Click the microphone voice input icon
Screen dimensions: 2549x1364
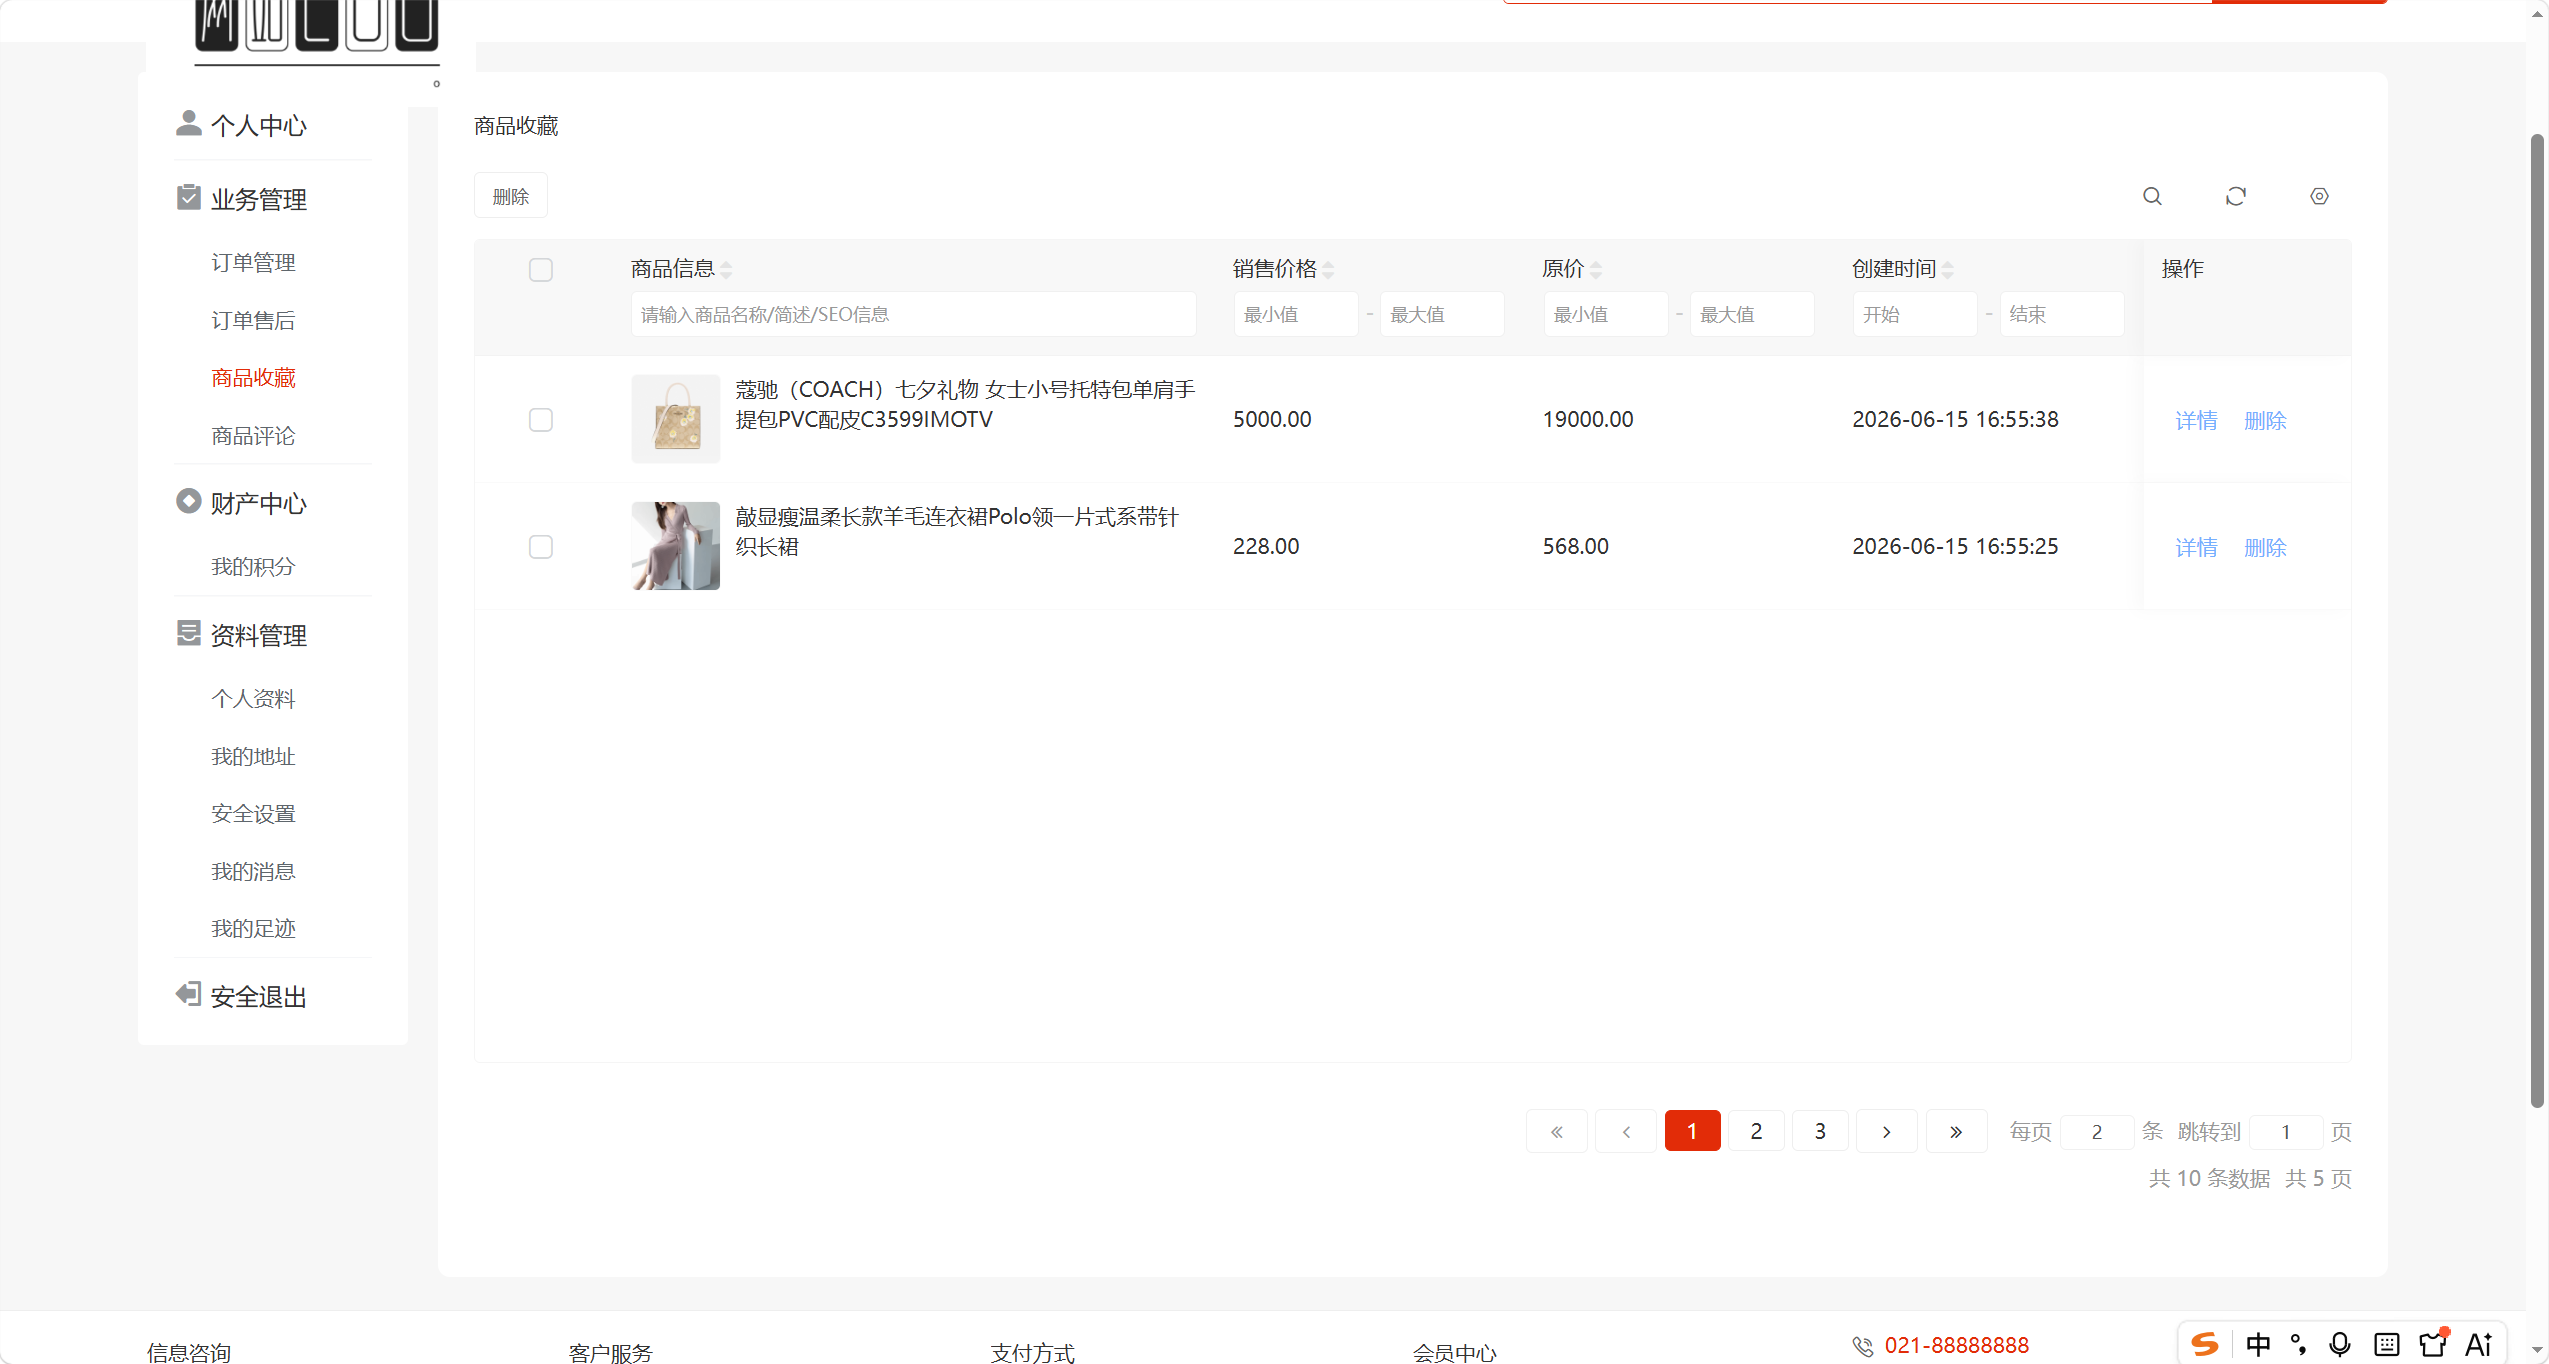[x=2340, y=1344]
